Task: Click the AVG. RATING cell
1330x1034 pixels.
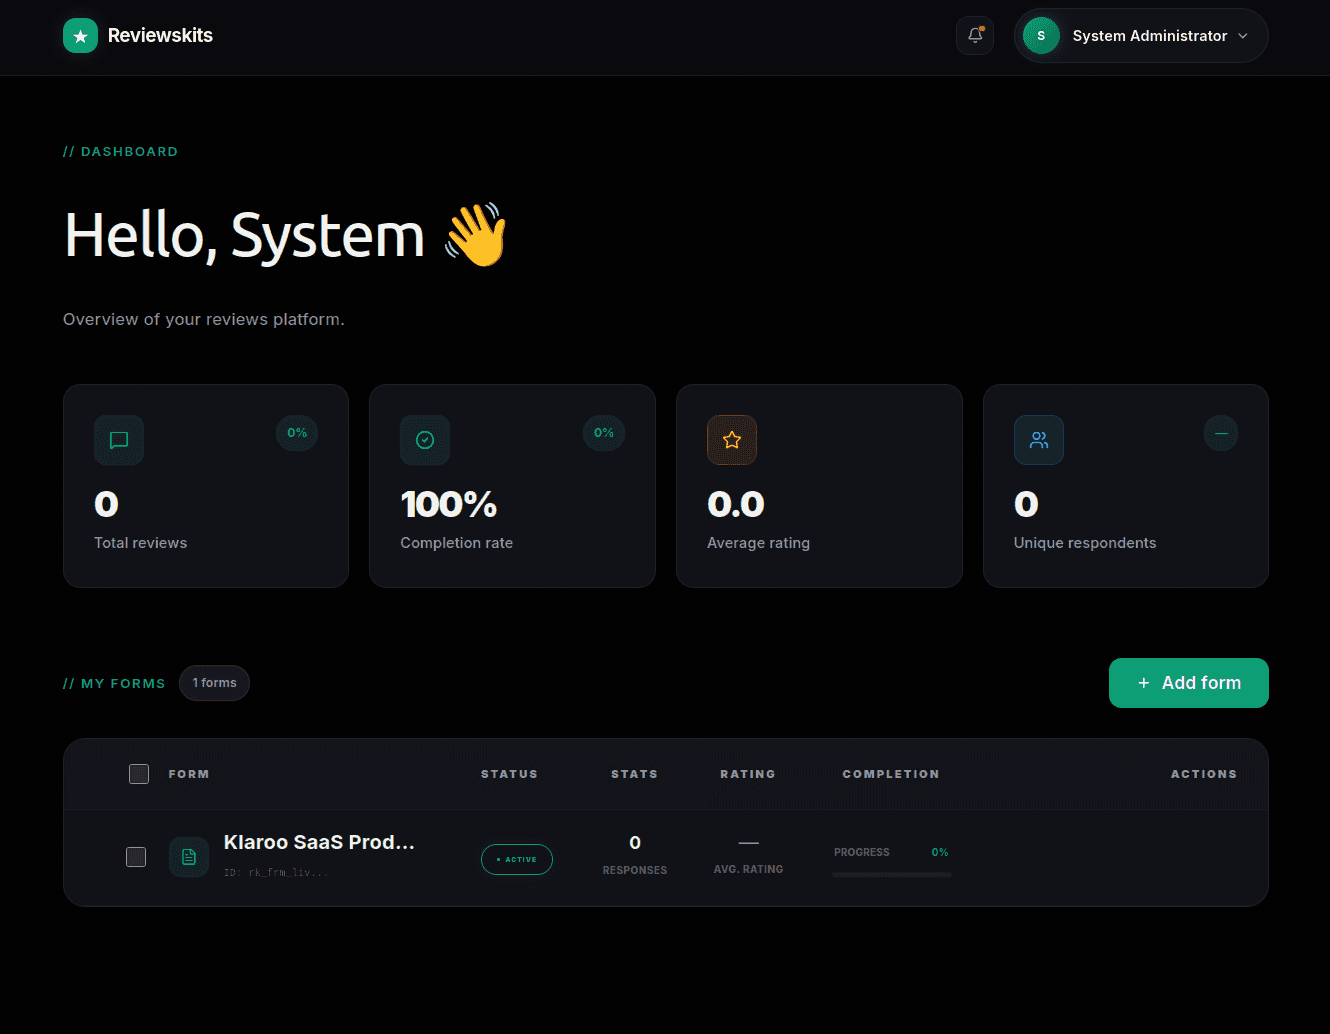Action: pos(748,857)
